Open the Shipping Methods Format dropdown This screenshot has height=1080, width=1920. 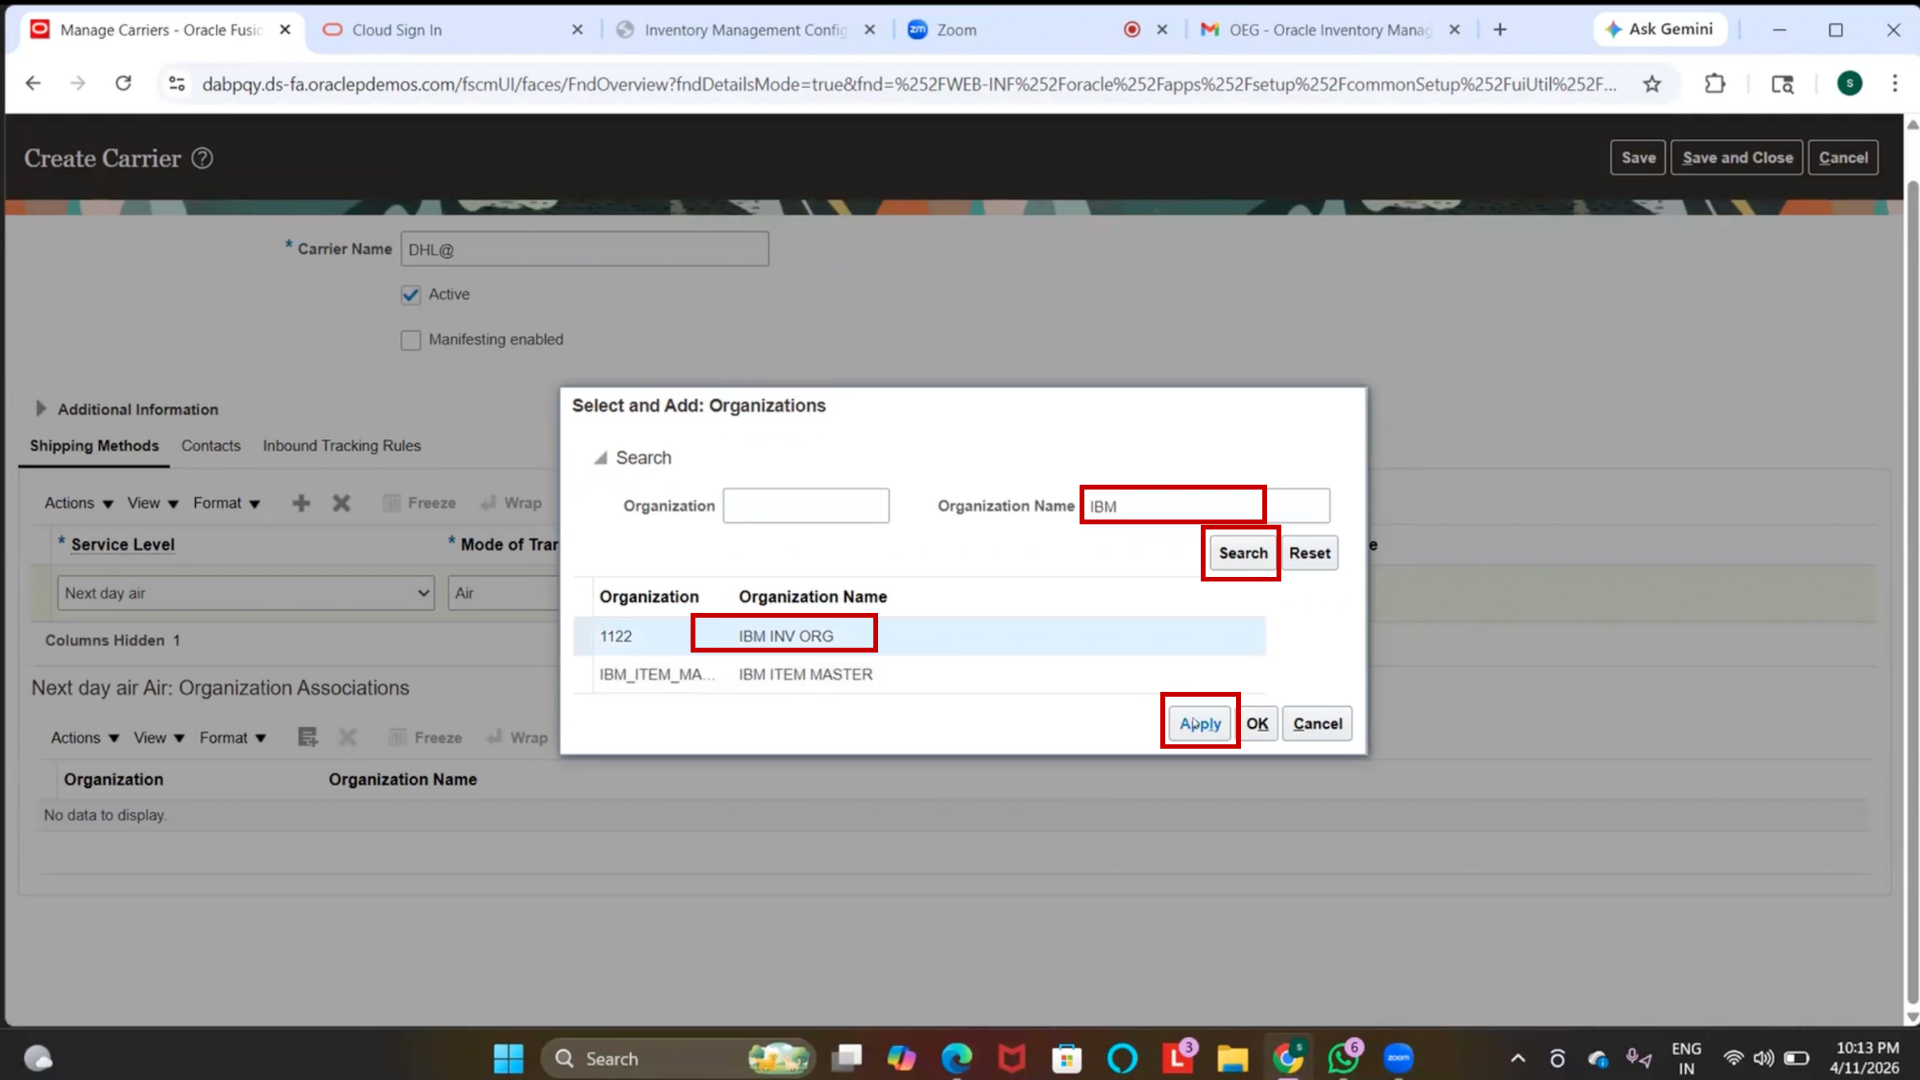pyautogui.click(x=227, y=503)
